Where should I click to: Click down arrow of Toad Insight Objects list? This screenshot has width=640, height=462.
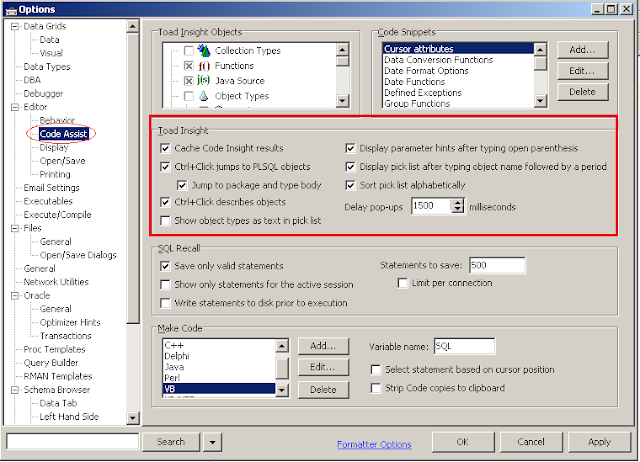(x=342, y=100)
